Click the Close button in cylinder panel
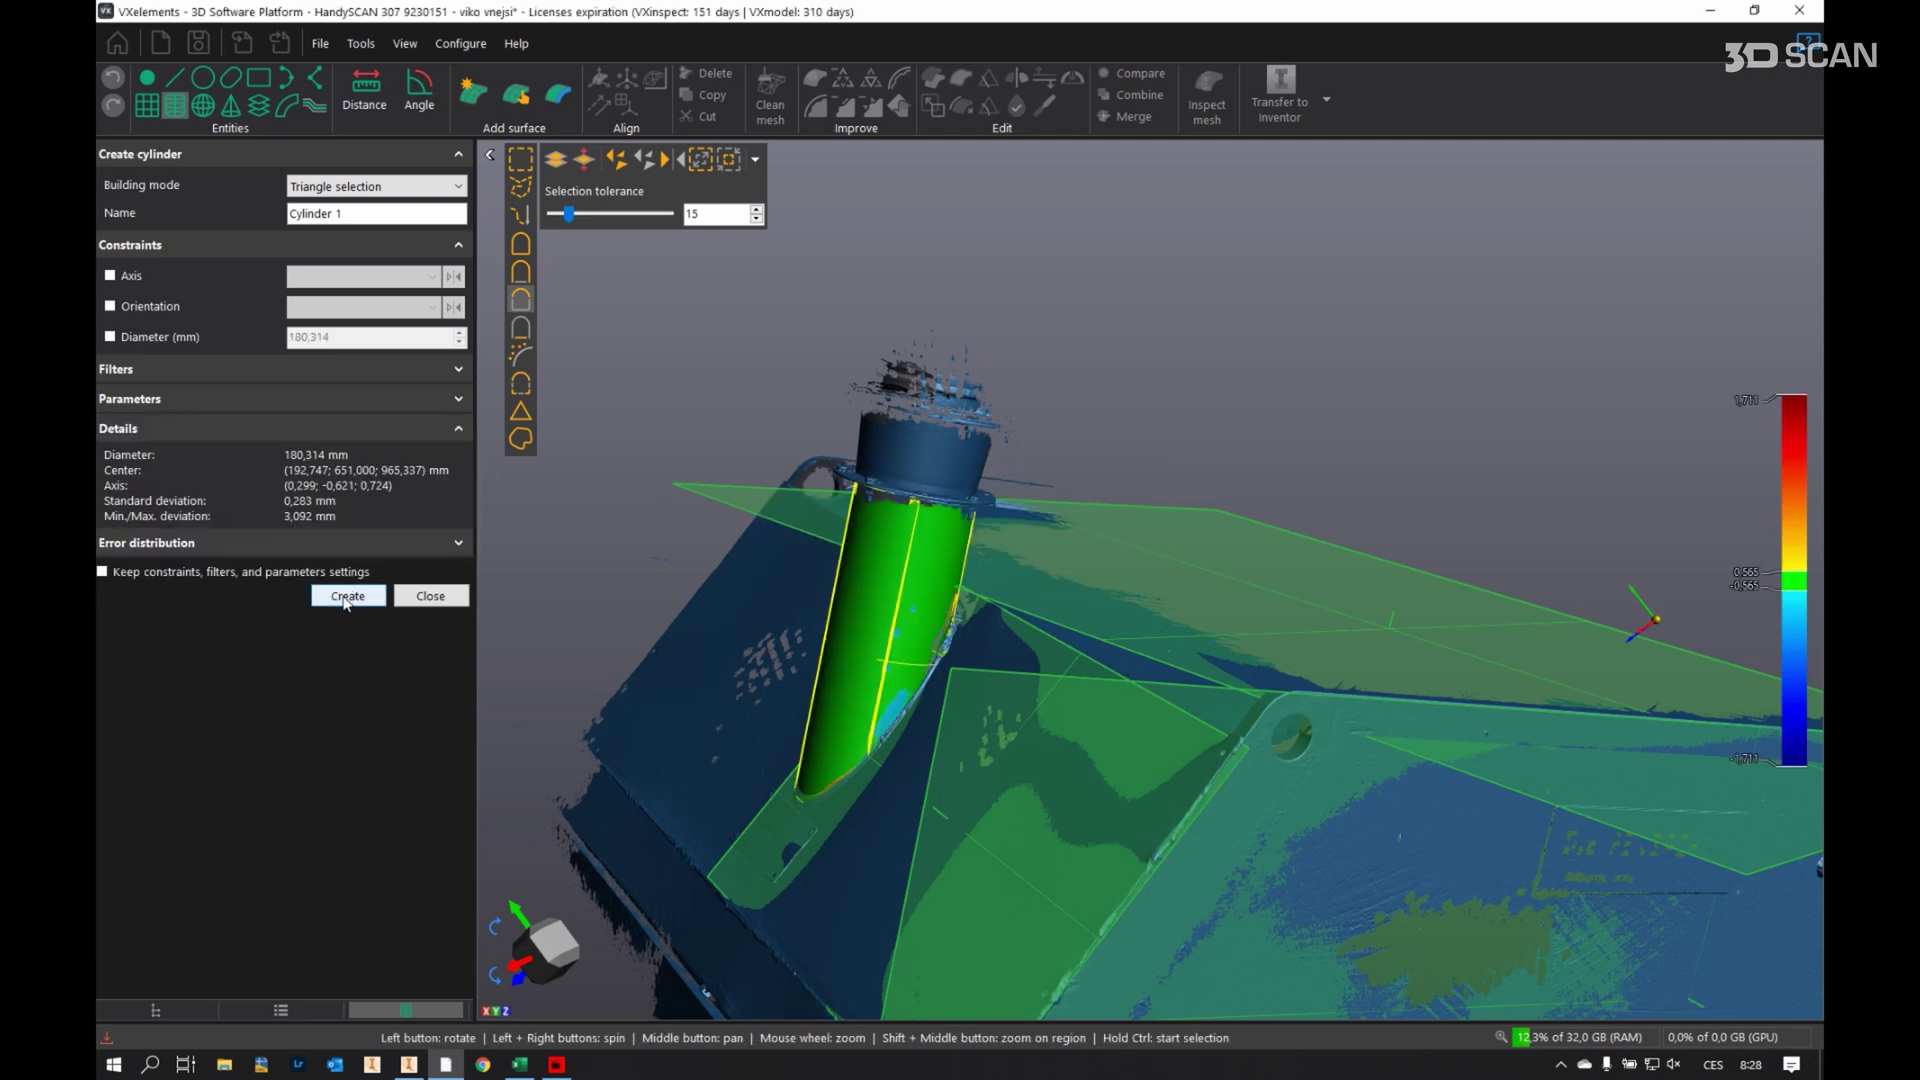Screen dimensions: 1920x1080 pyautogui.click(x=430, y=596)
